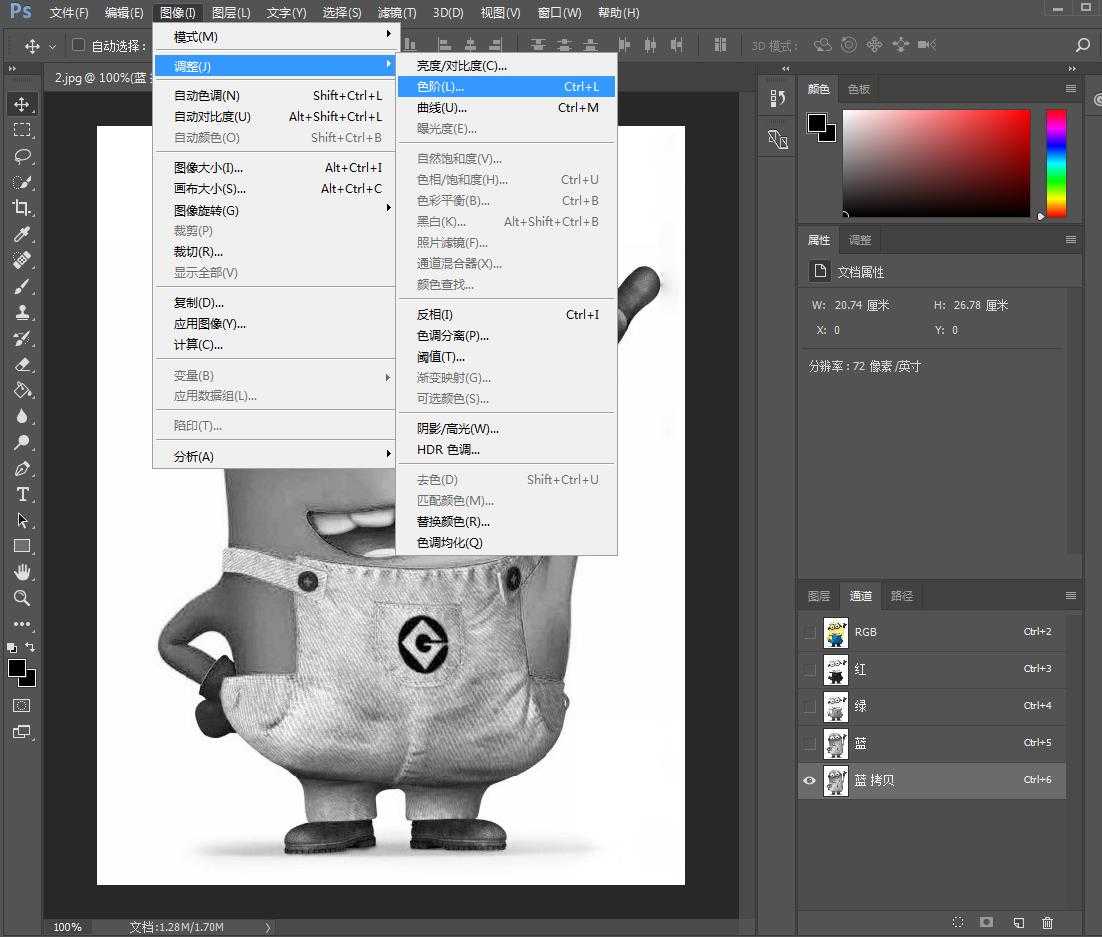Open the extra tools ellipsis menu
Screen dimensions: 1102x937
click(x=22, y=623)
